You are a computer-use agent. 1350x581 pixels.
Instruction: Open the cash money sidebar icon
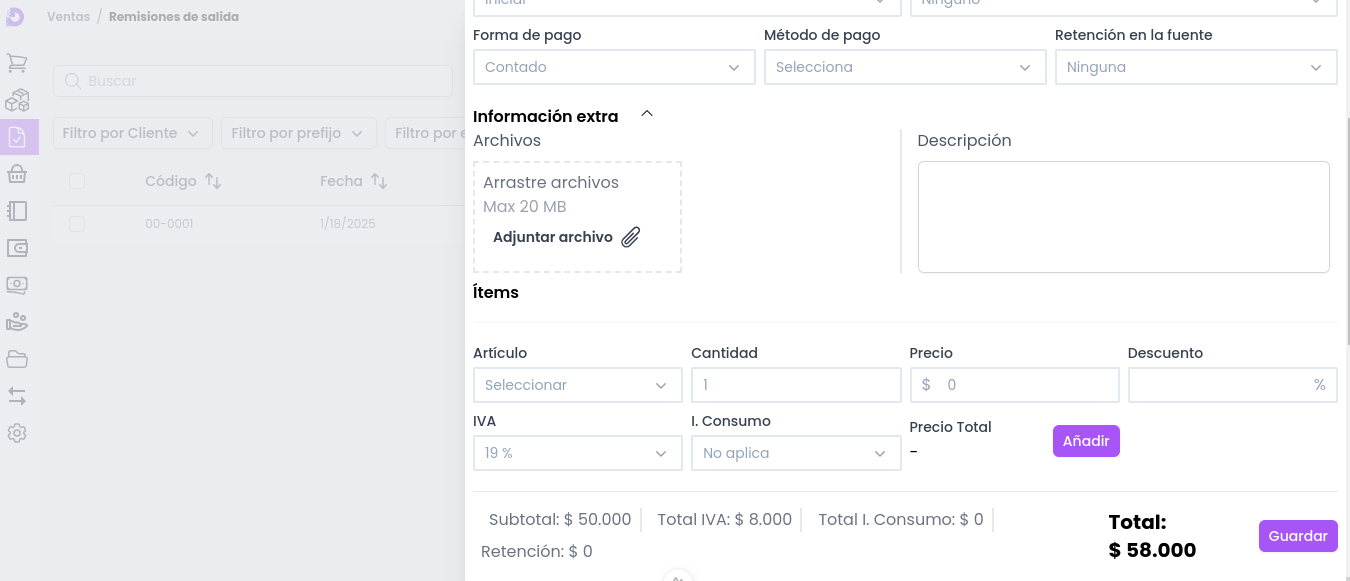17,285
